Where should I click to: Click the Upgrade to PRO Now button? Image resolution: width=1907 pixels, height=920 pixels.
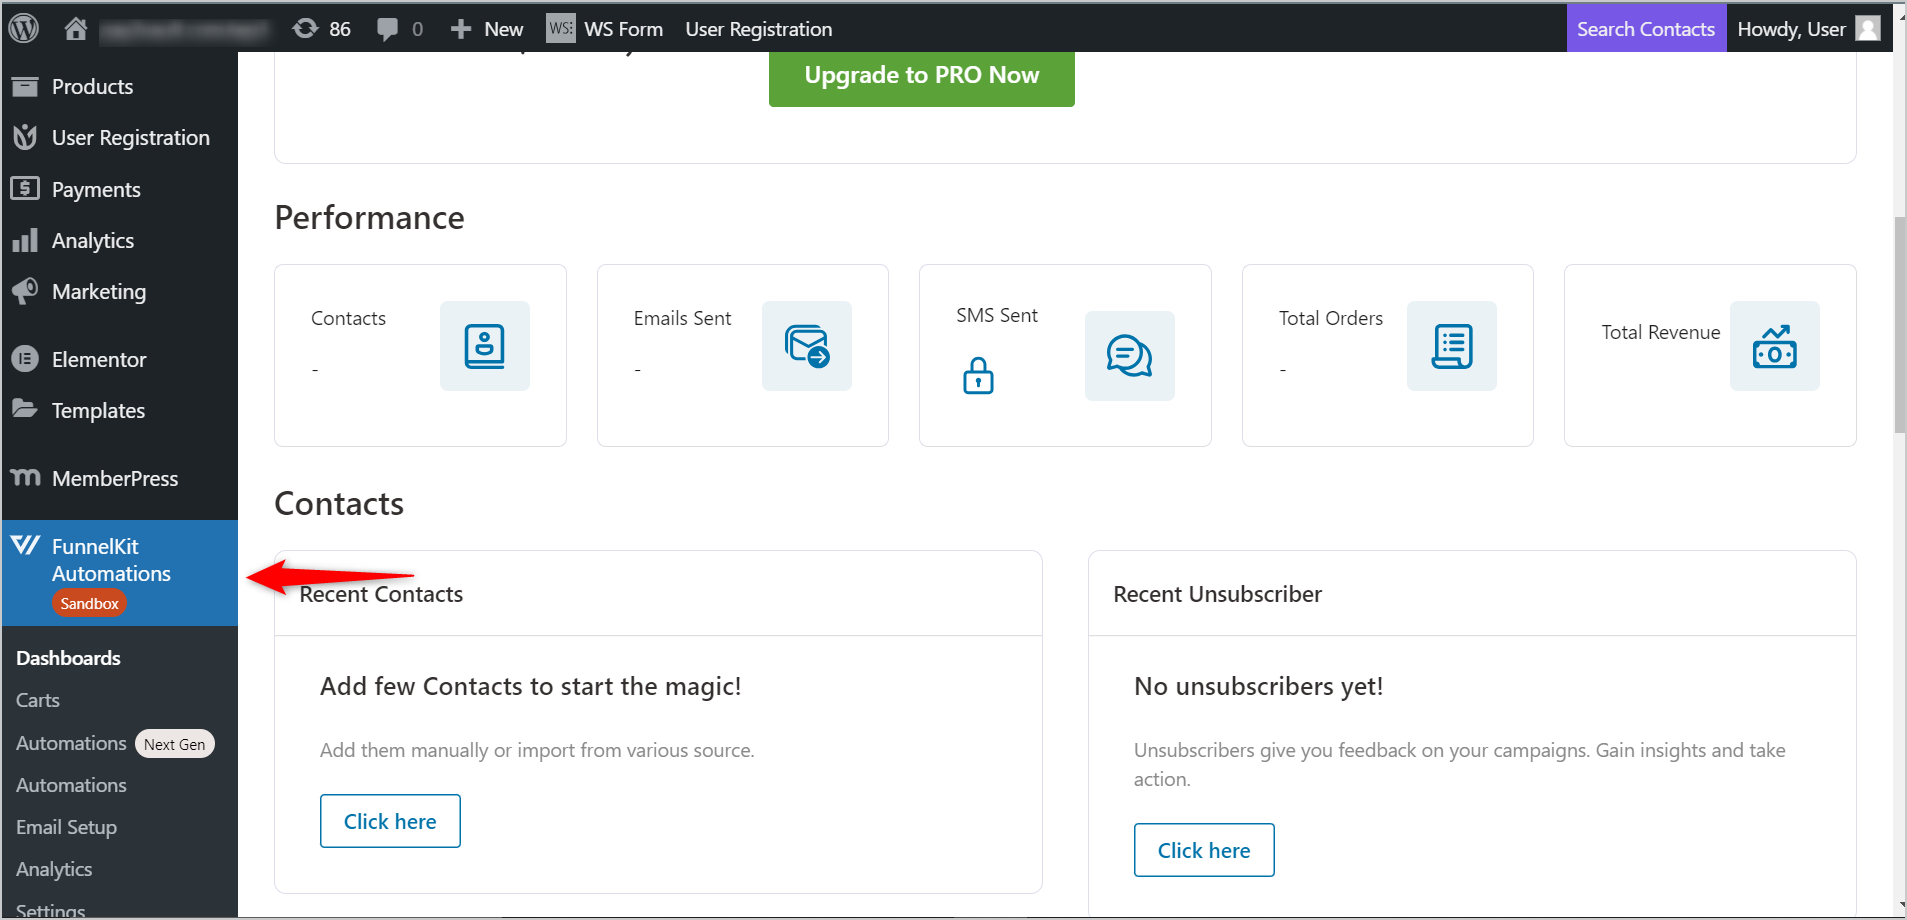pyautogui.click(x=922, y=76)
